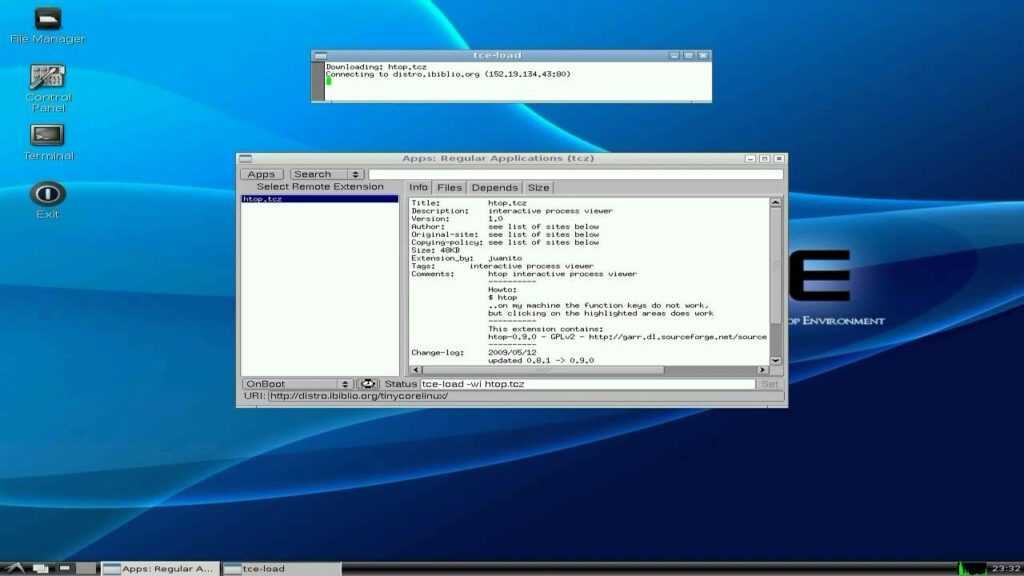The height and width of the screenshot is (576, 1024).
Task: Click the search text input field
Action: (x=575, y=174)
